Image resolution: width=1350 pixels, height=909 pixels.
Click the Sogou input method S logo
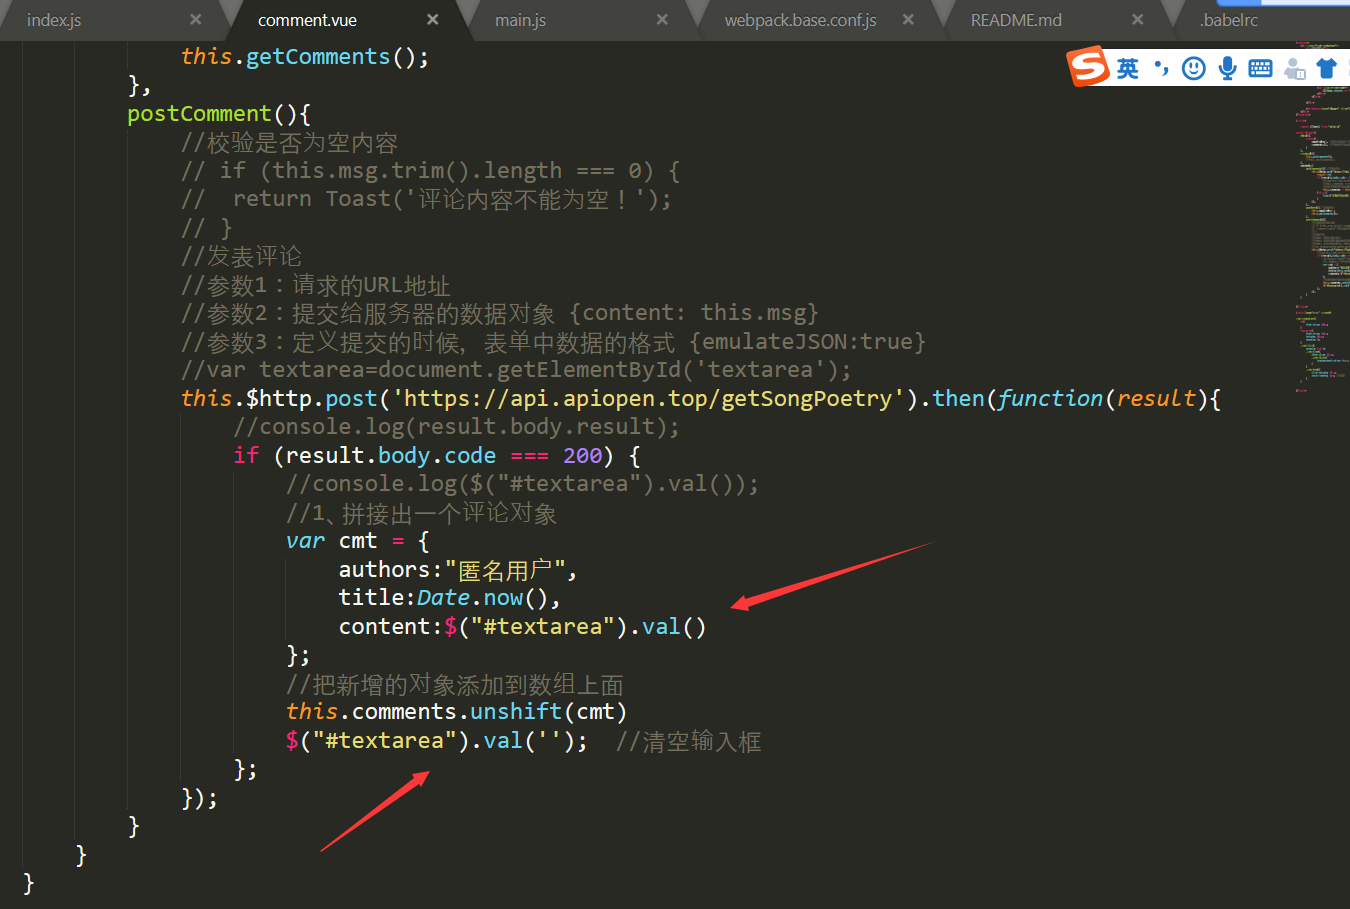coord(1089,67)
